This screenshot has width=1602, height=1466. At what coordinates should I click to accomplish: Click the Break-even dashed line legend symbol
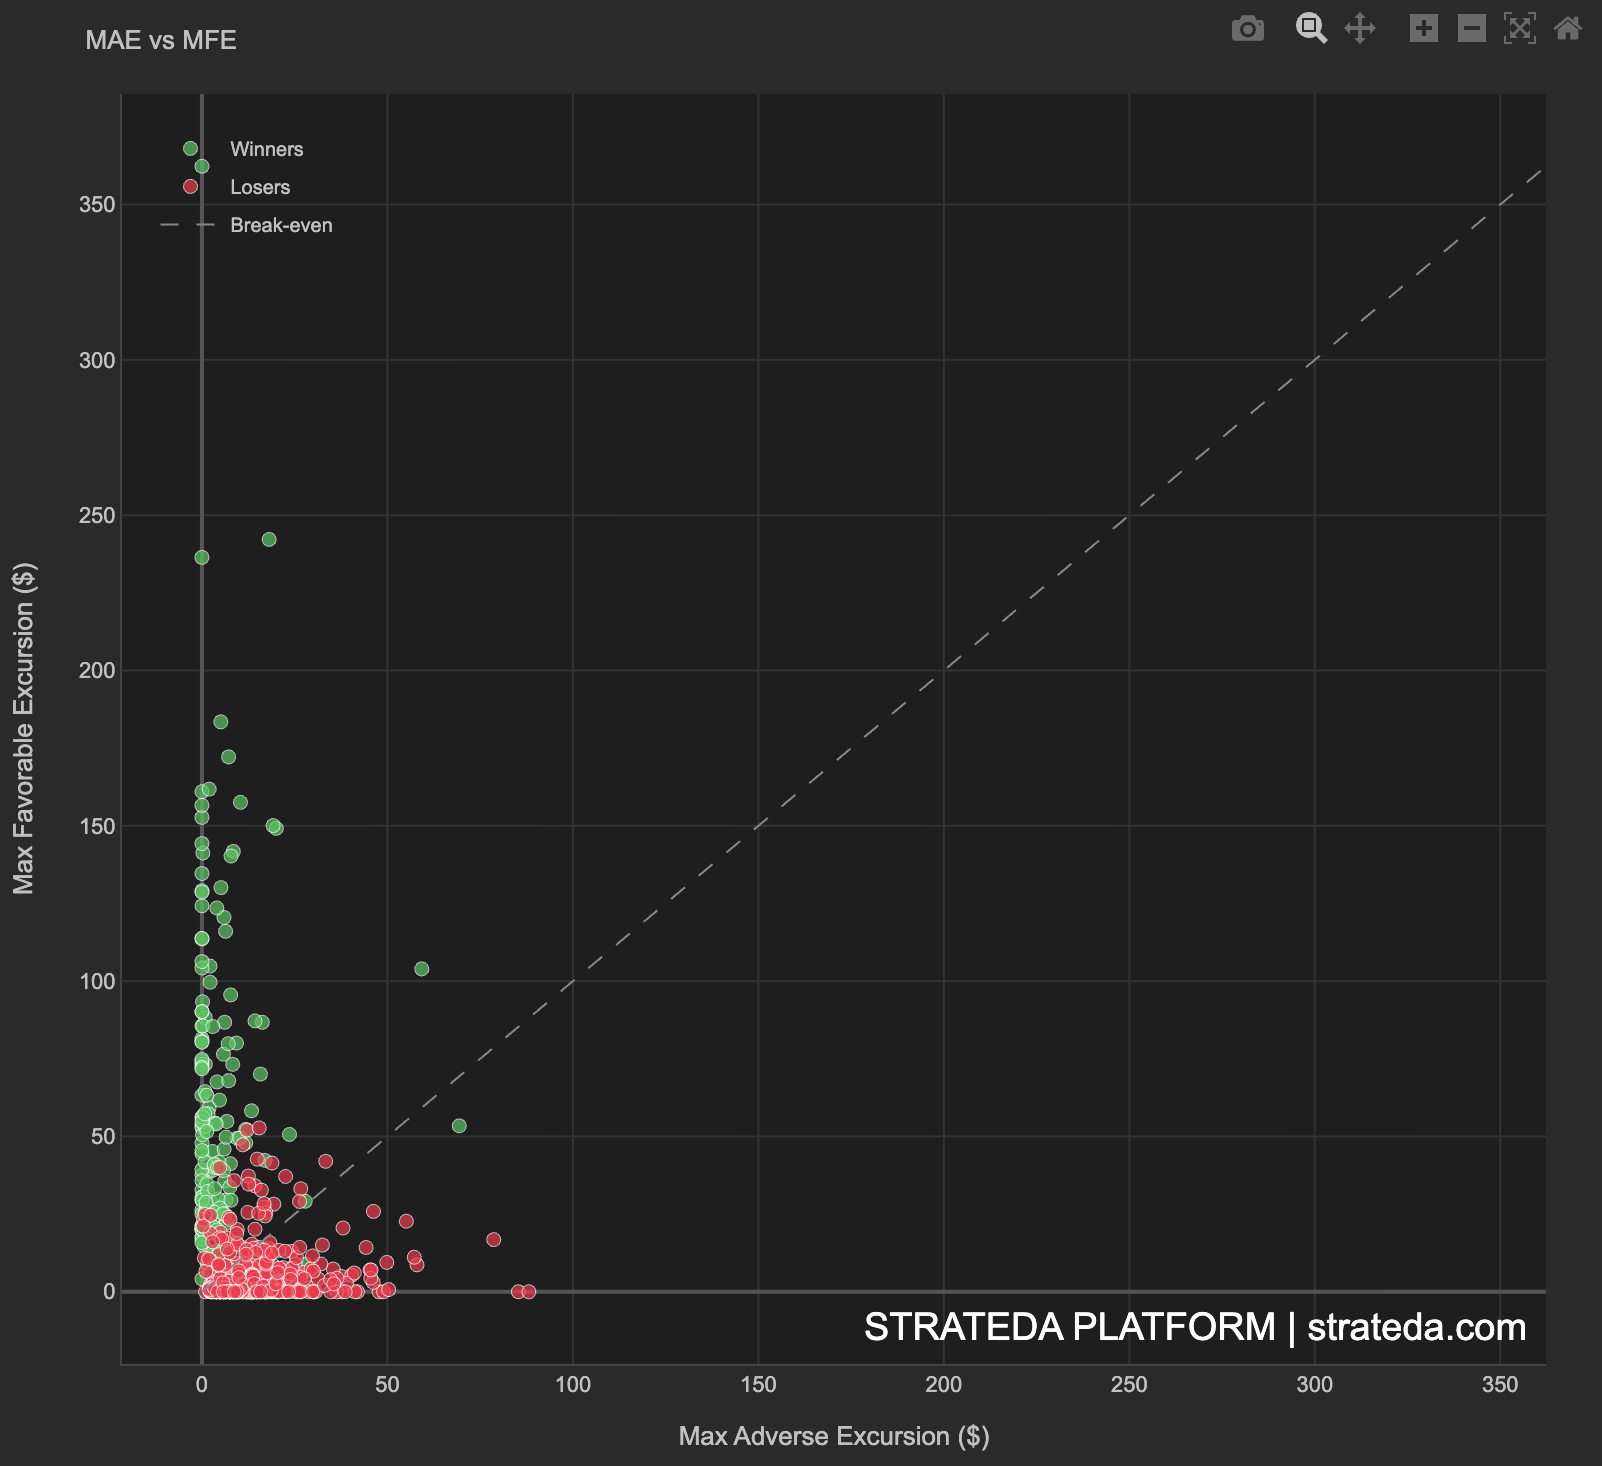(186, 225)
